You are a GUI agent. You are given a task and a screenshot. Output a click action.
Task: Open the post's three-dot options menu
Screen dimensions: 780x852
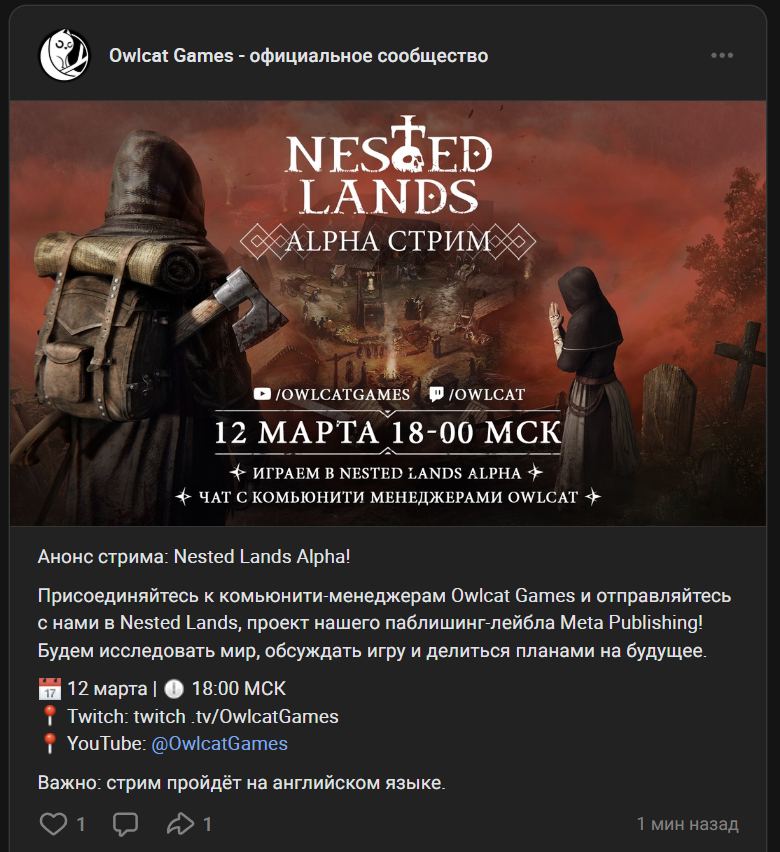(x=722, y=55)
